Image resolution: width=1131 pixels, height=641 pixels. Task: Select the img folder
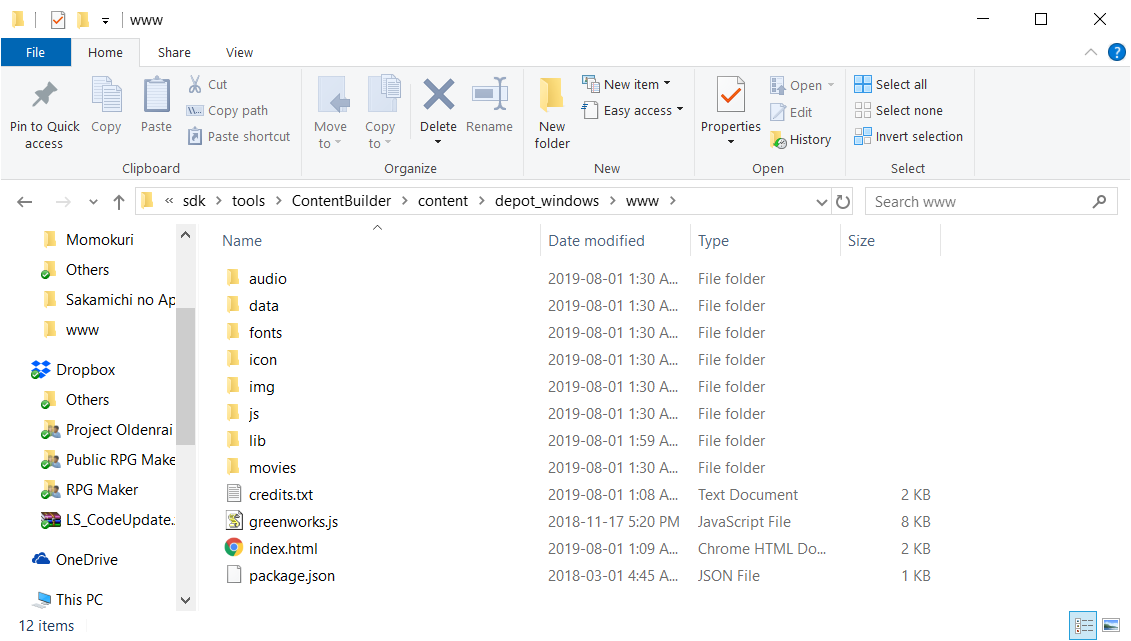pos(261,386)
